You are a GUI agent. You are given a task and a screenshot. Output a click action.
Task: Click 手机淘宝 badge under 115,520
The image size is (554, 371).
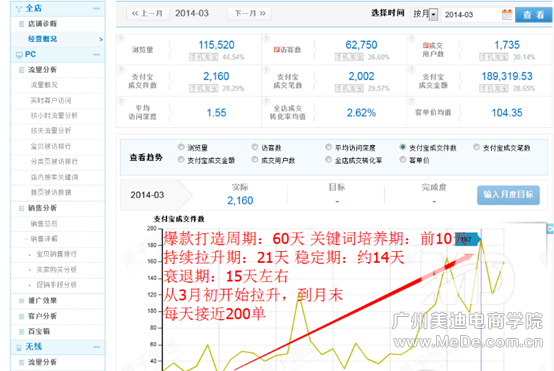pyautogui.click(x=204, y=57)
